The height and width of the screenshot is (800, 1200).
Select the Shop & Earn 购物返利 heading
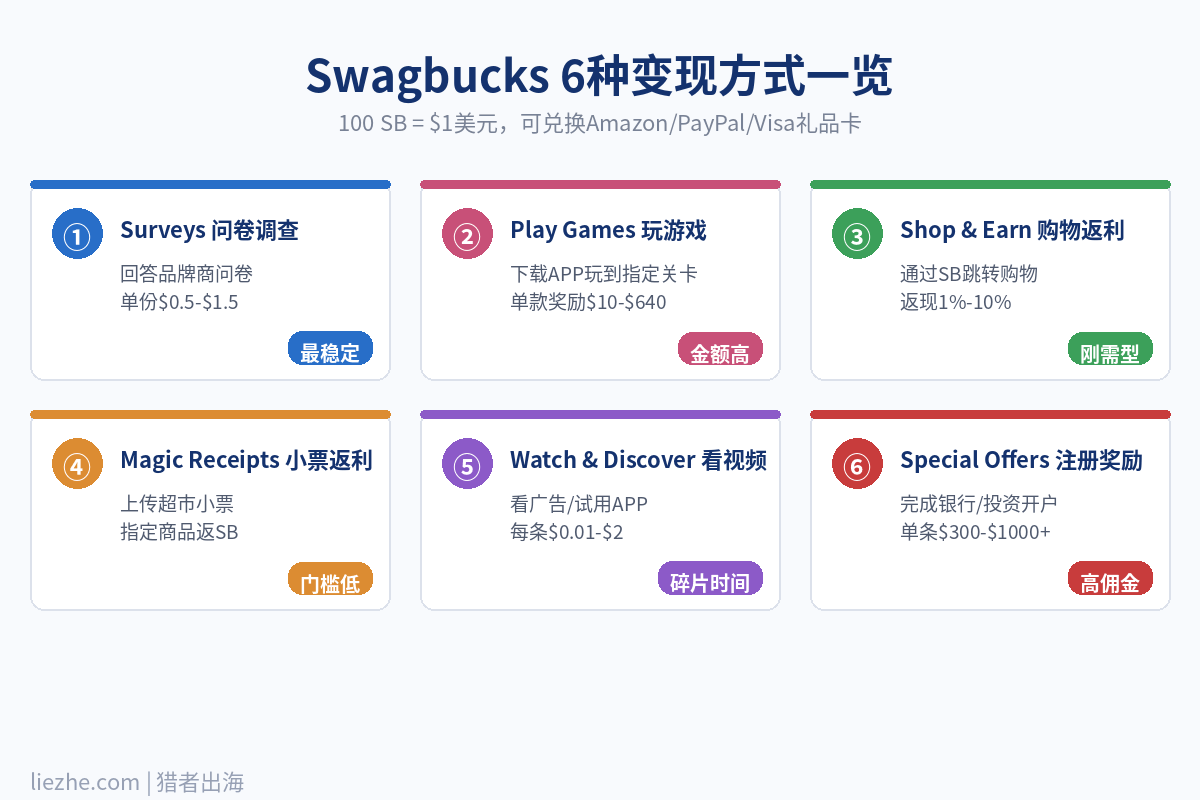pos(1012,230)
